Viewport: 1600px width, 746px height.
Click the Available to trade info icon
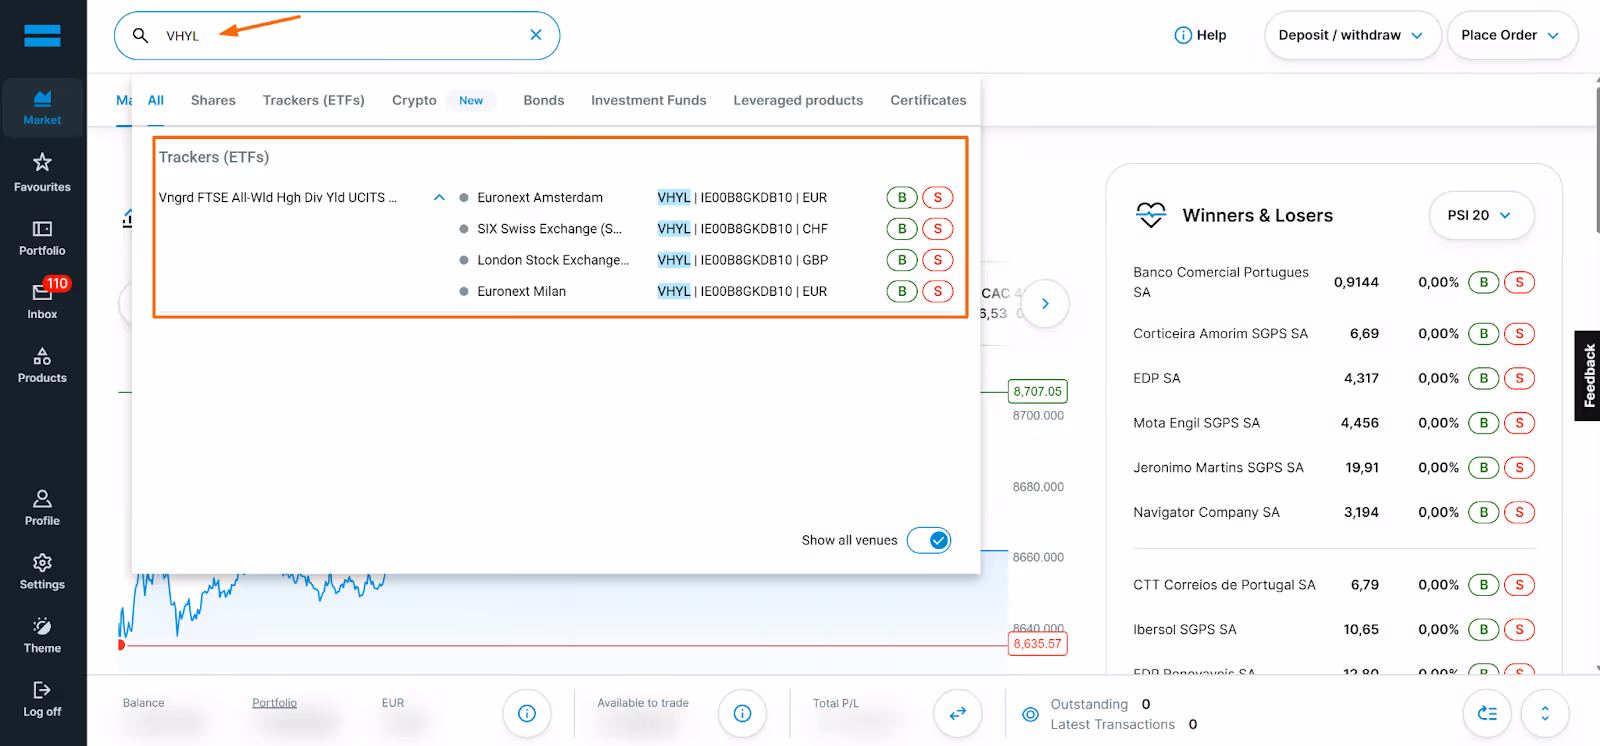pyautogui.click(x=742, y=713)
